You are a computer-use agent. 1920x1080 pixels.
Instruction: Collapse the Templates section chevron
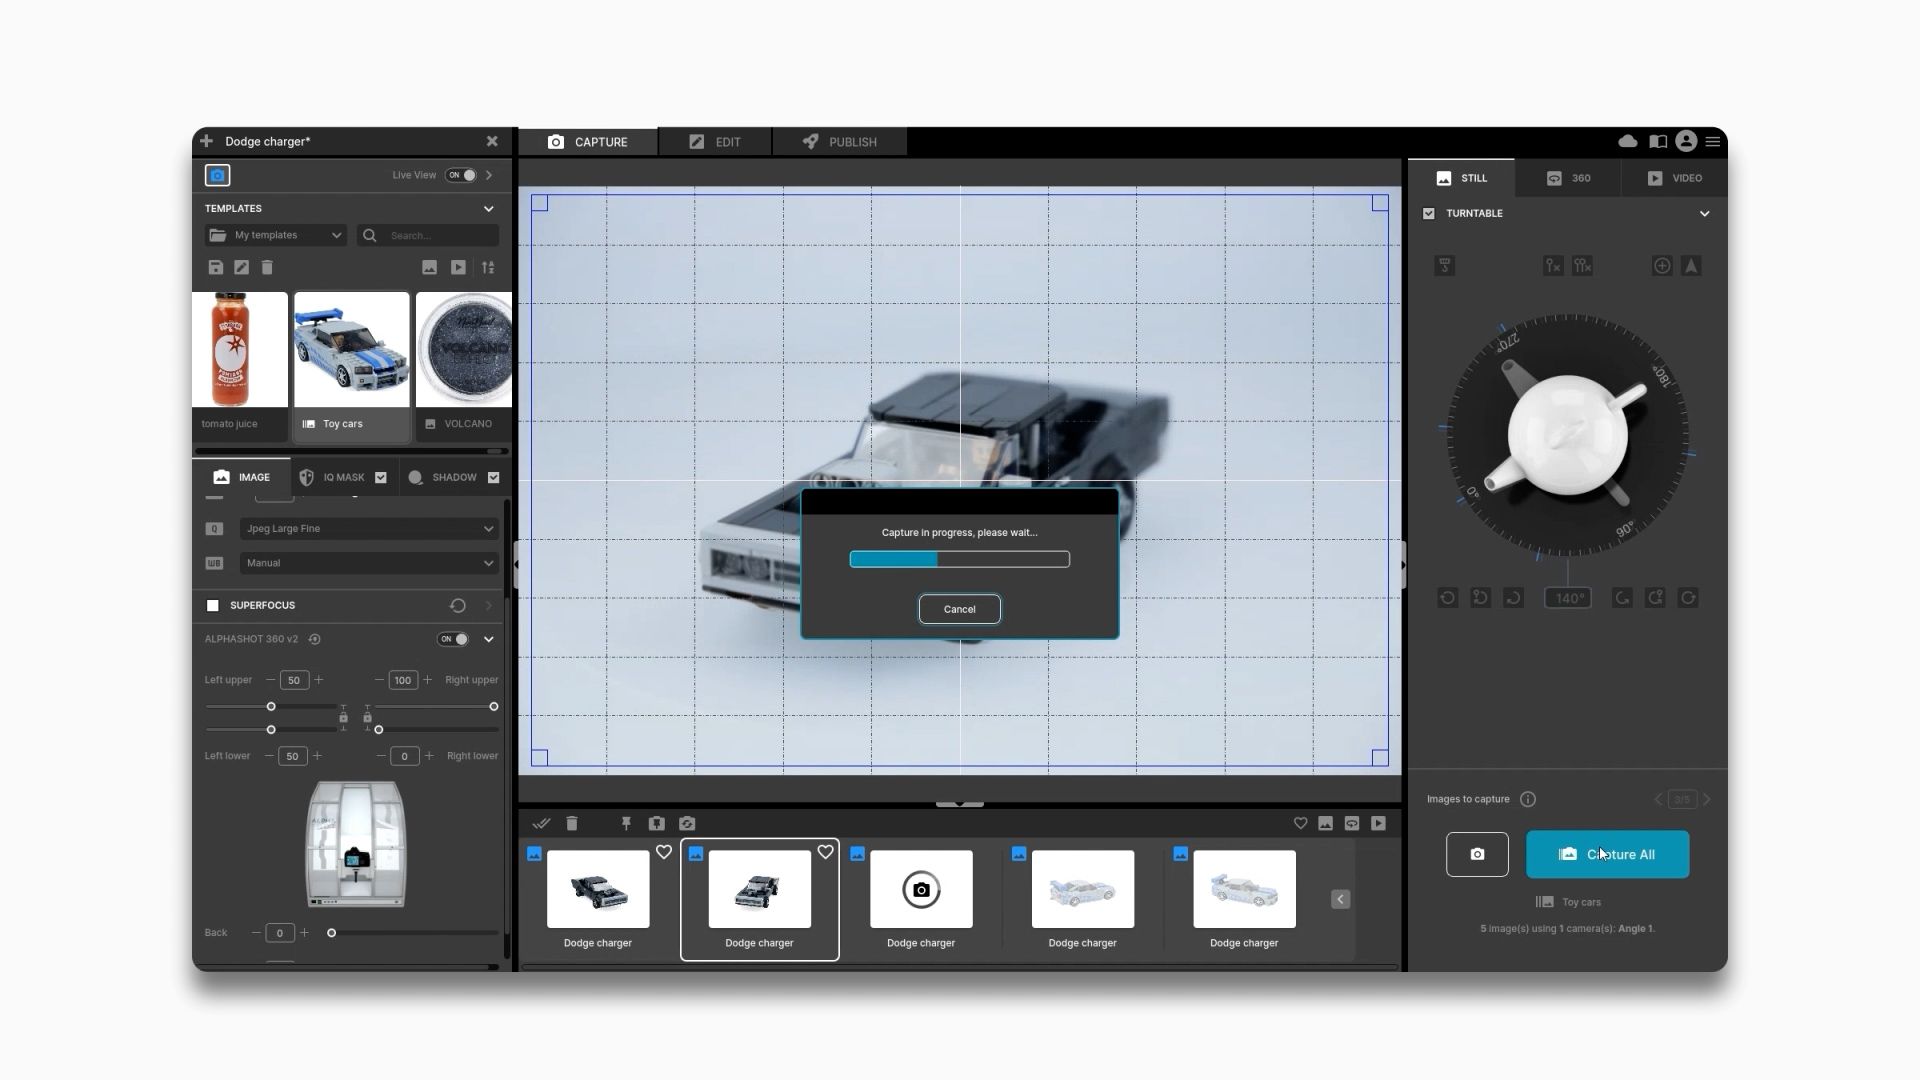pyautogui.click(x=488, y=208)
